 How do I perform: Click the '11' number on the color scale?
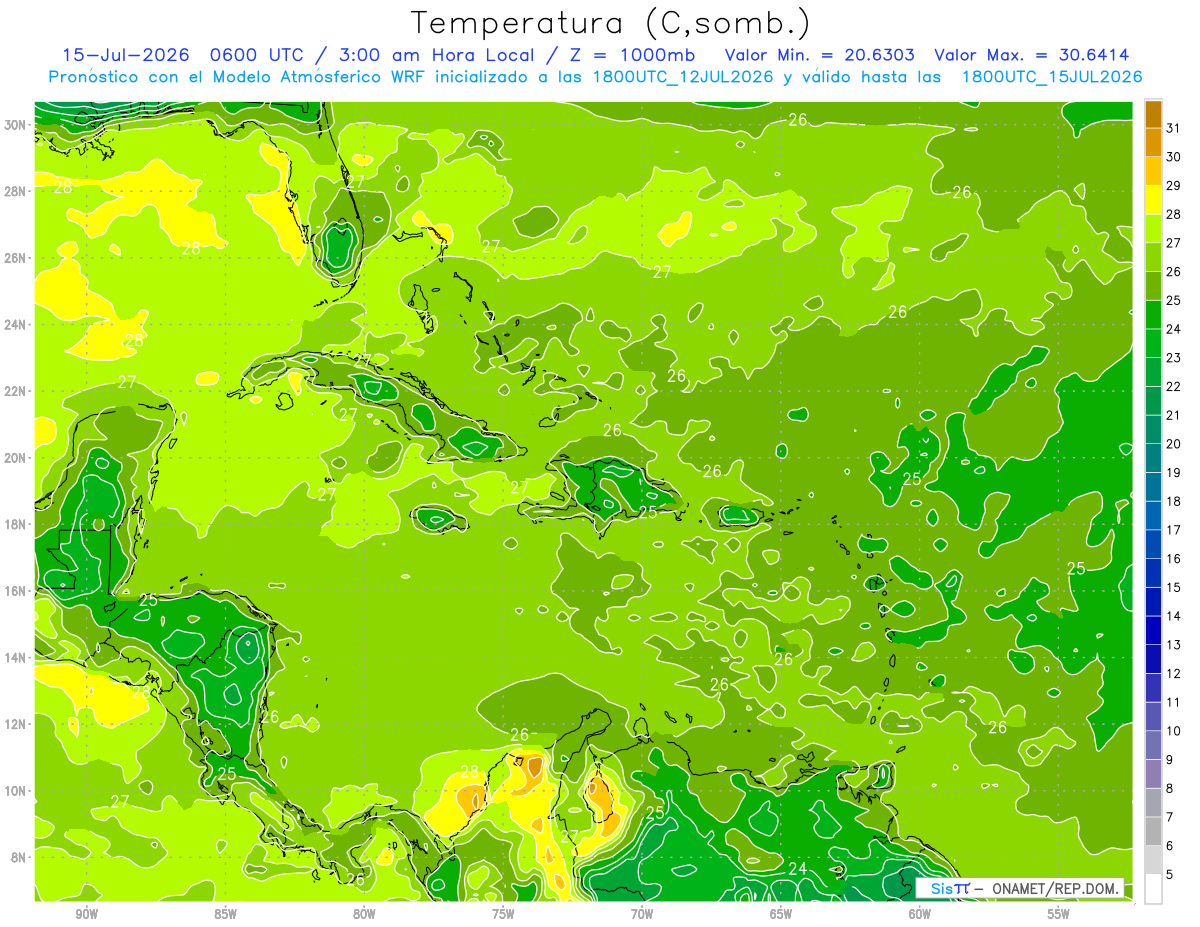[1174, 703]
